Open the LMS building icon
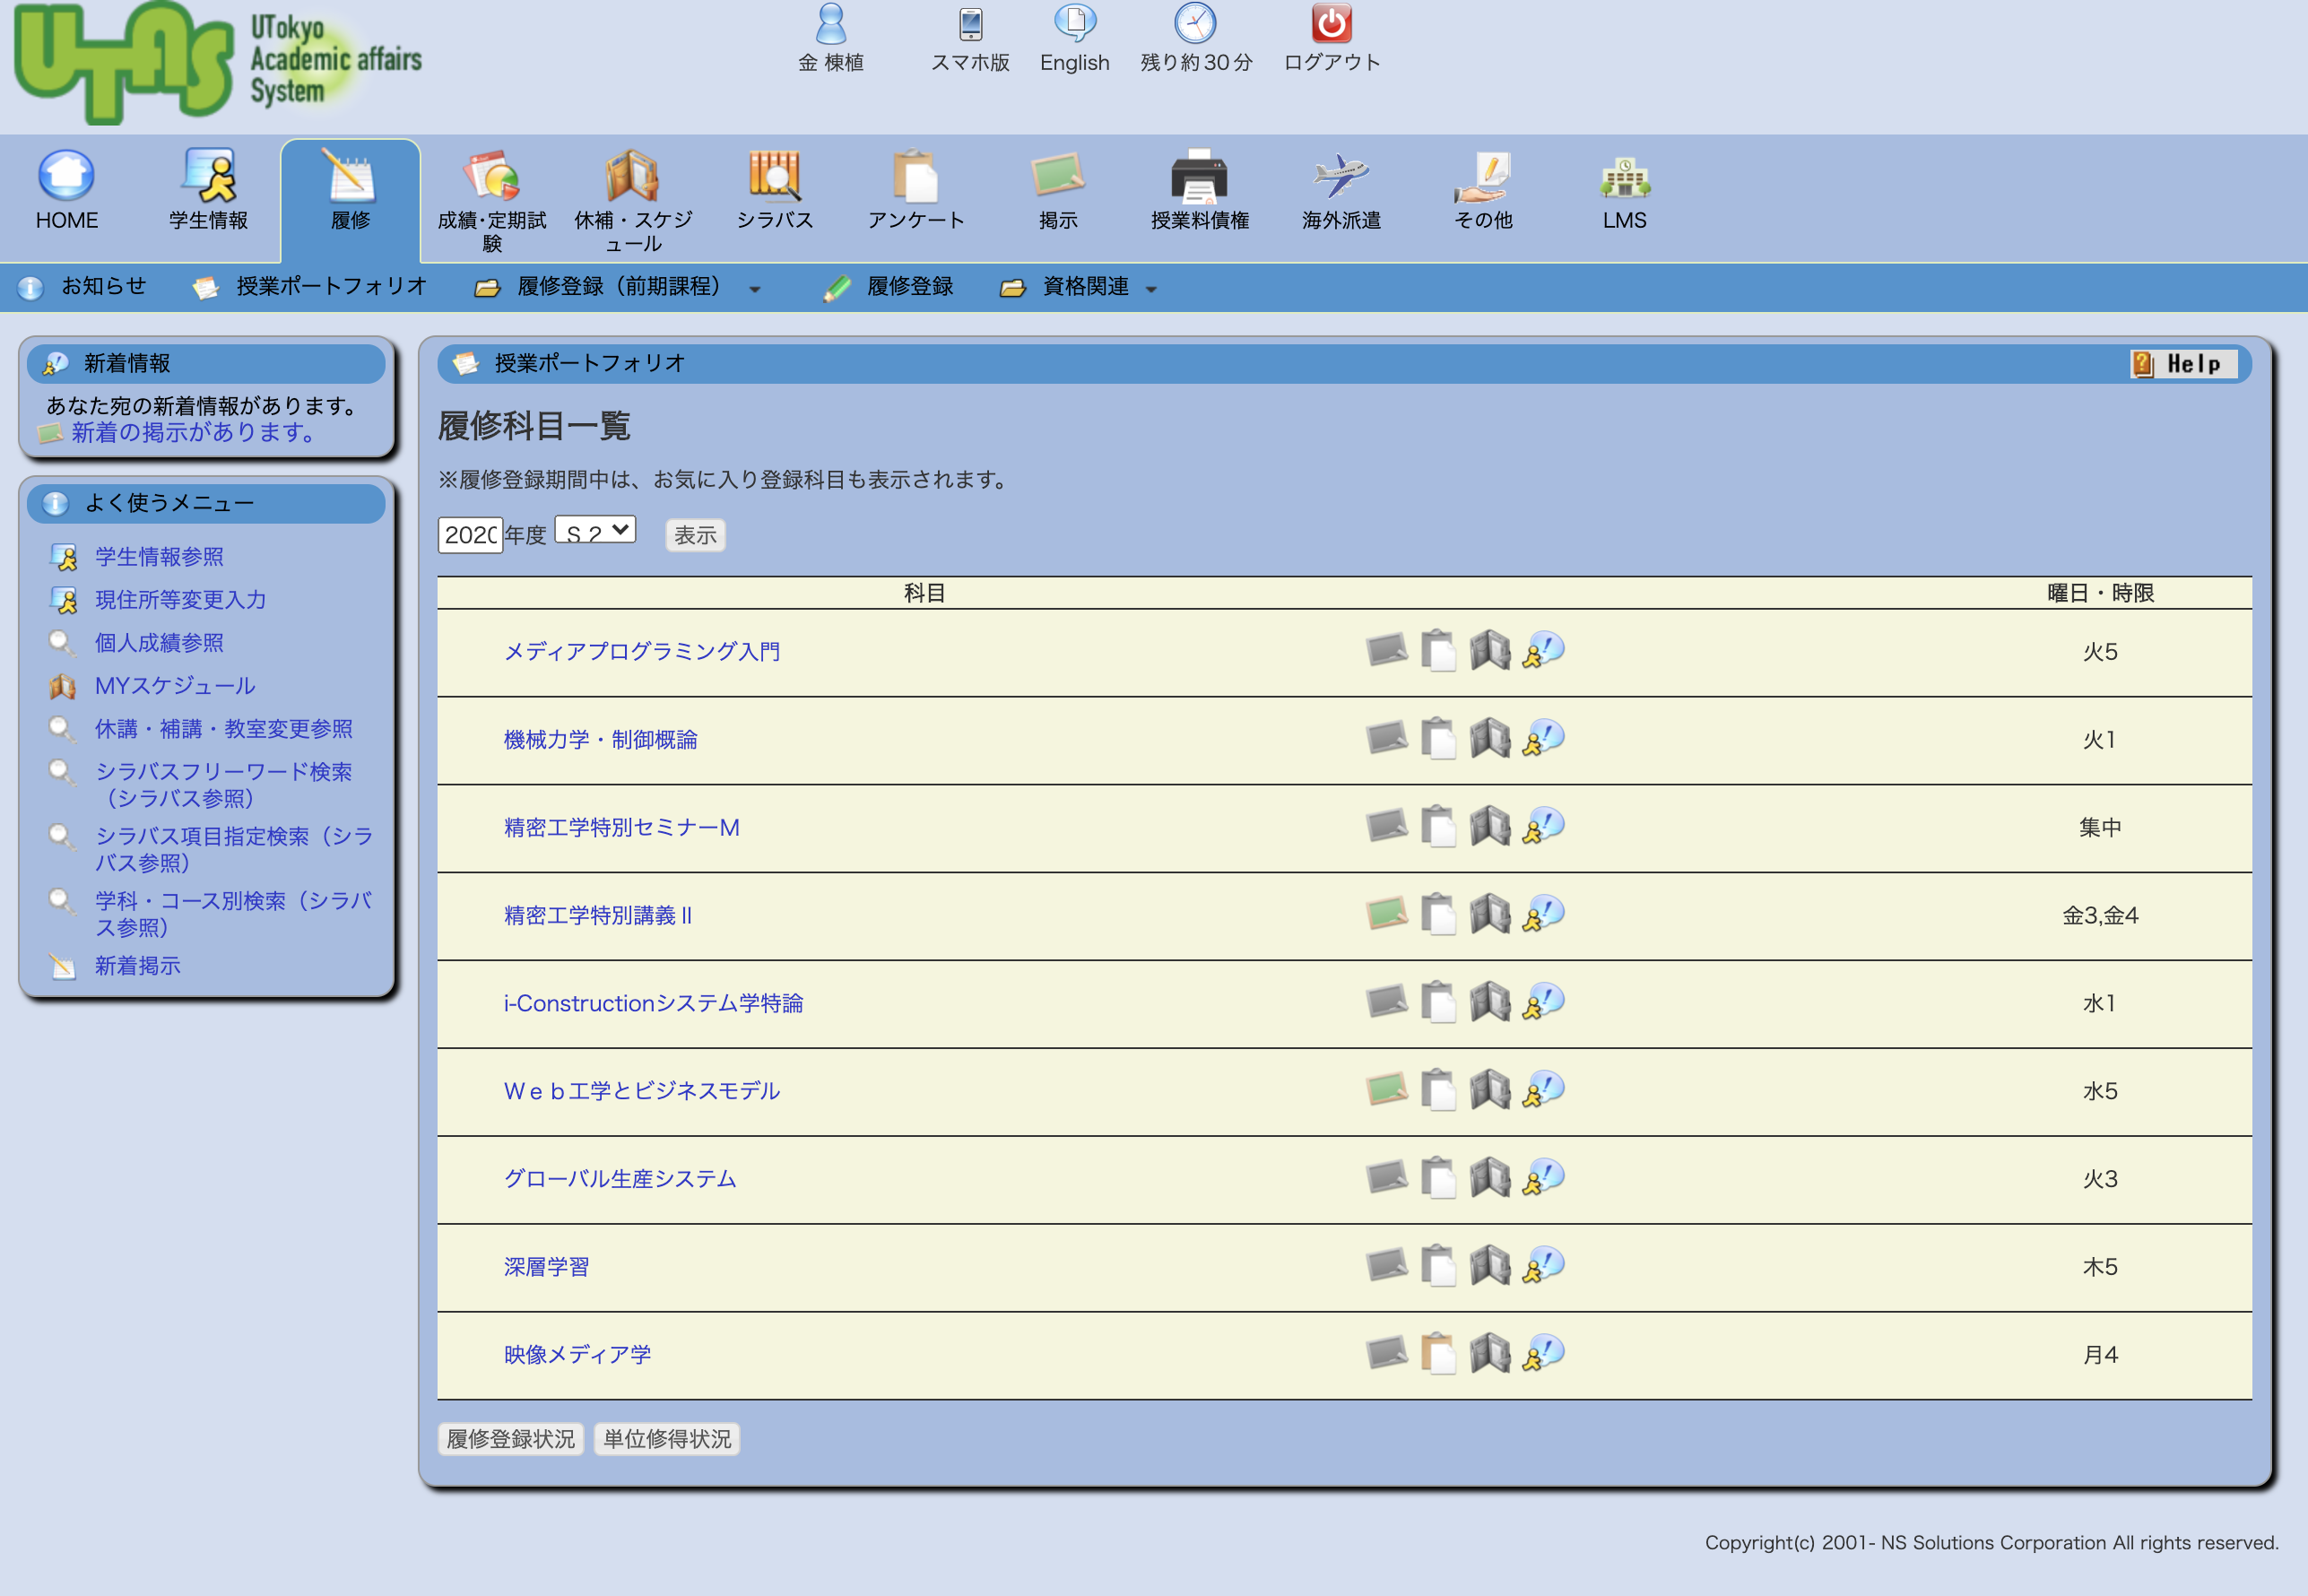Screen dimensions: 2308x1596 pyautogui.click(x=1624, y=178)
